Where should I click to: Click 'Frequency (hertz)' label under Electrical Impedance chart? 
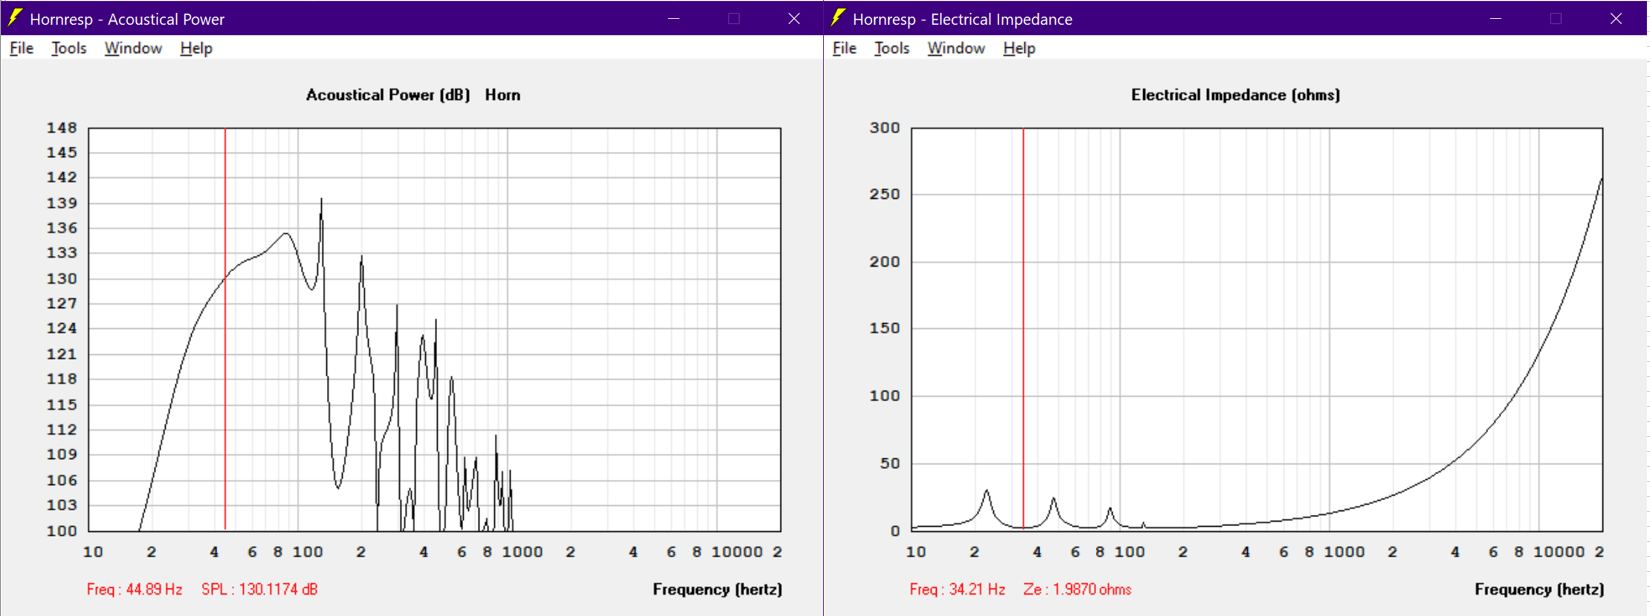click(x=1539, y=589)
